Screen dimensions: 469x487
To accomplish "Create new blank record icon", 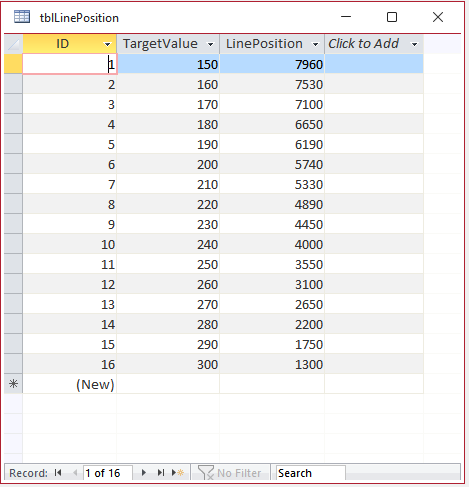I will pos(178,473).
